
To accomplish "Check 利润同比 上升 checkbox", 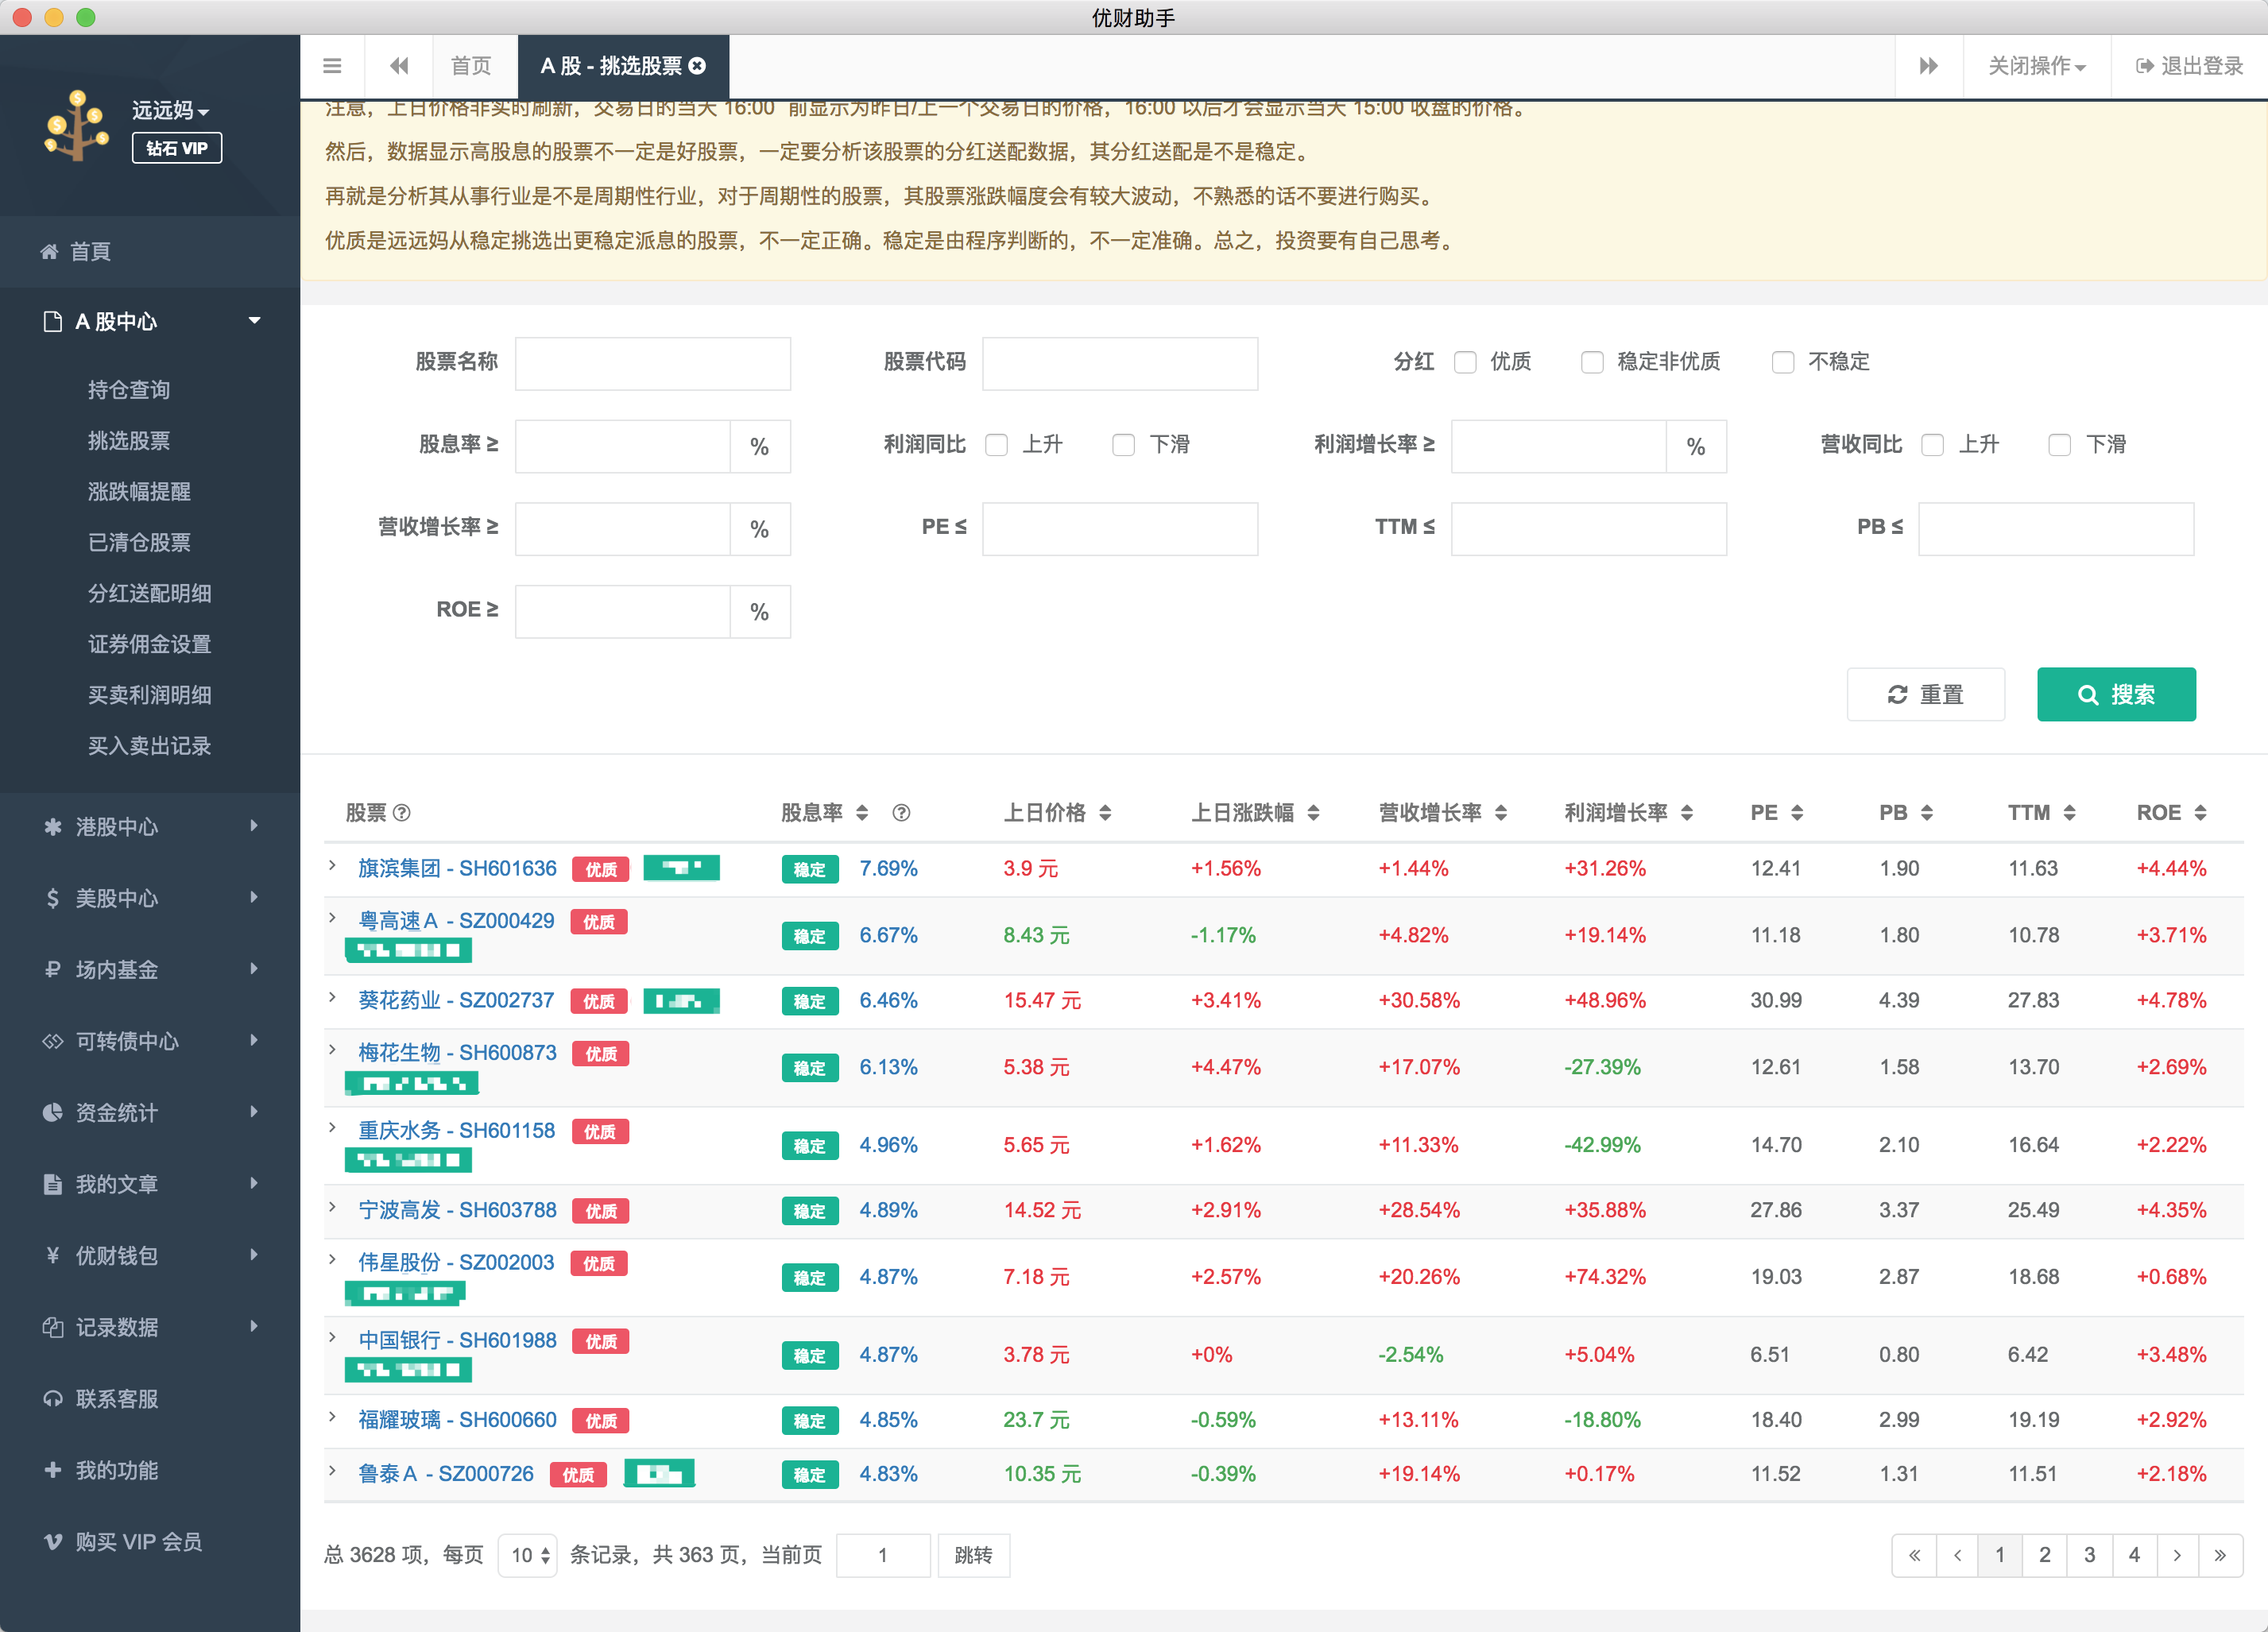I will pyautogui.click(x=996, y=445).
